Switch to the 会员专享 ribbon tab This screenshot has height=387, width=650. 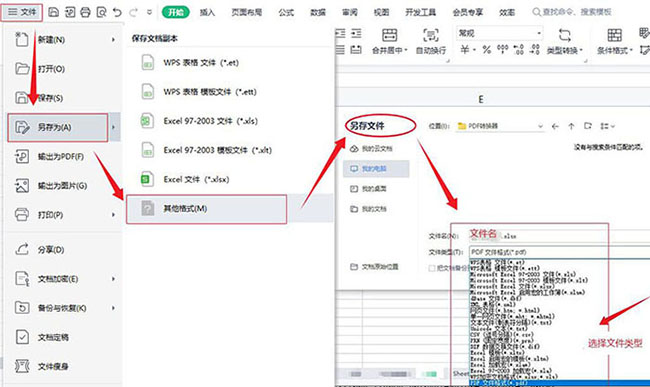(468, 12)
